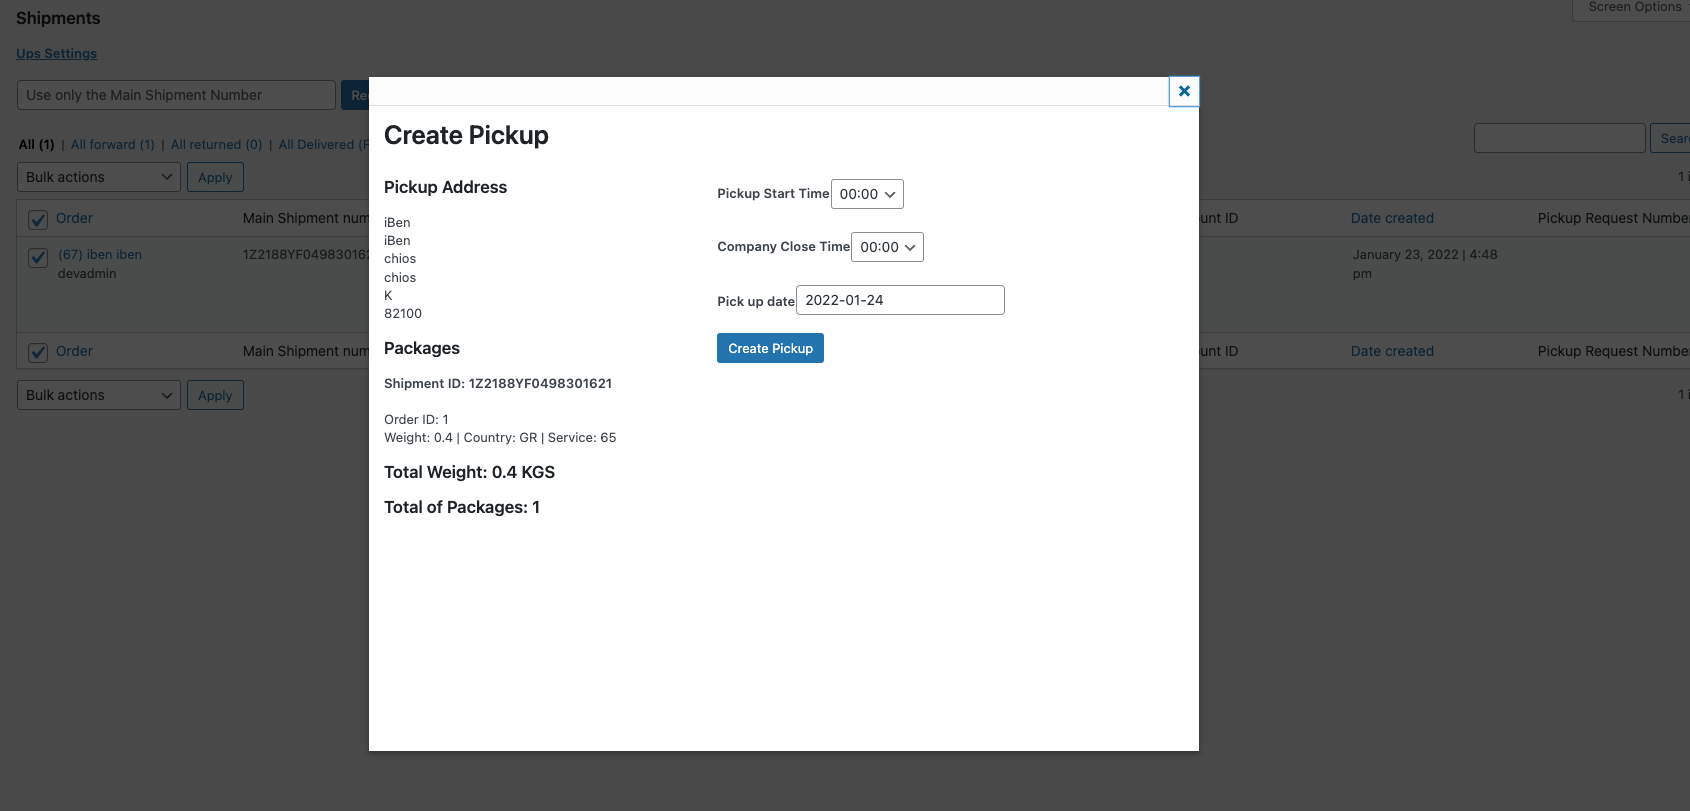Toggle the select-all checkbox in table header

pyautogui.click(x=38, y=219)
